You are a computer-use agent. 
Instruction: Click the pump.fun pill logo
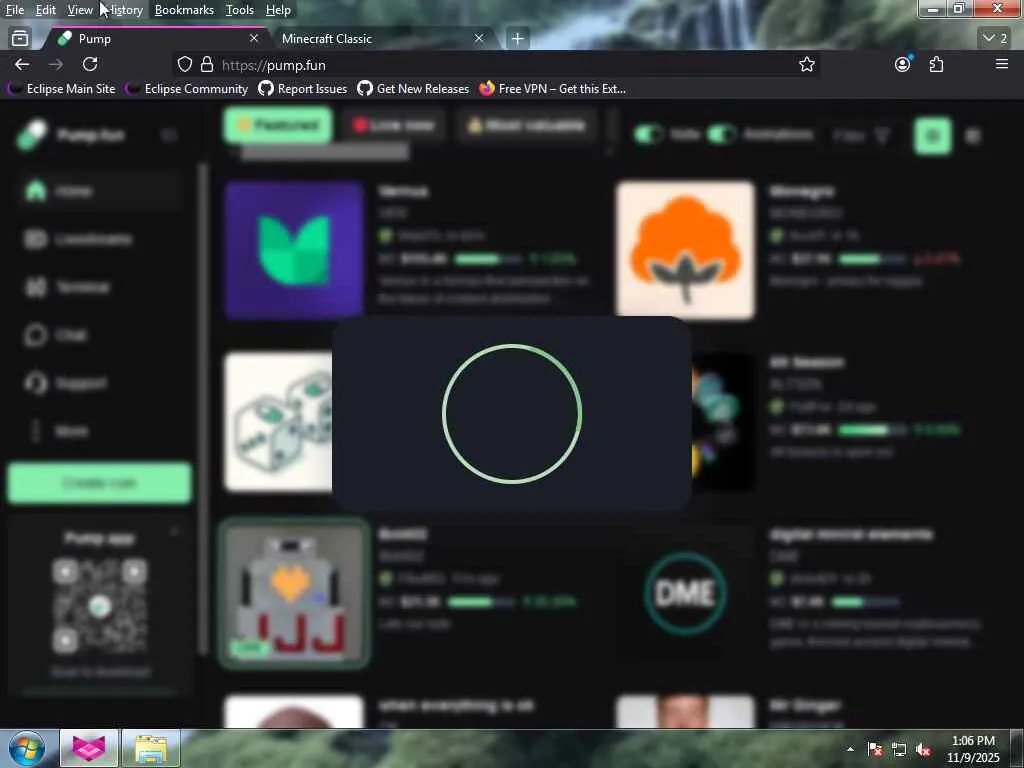pos(33,135)
